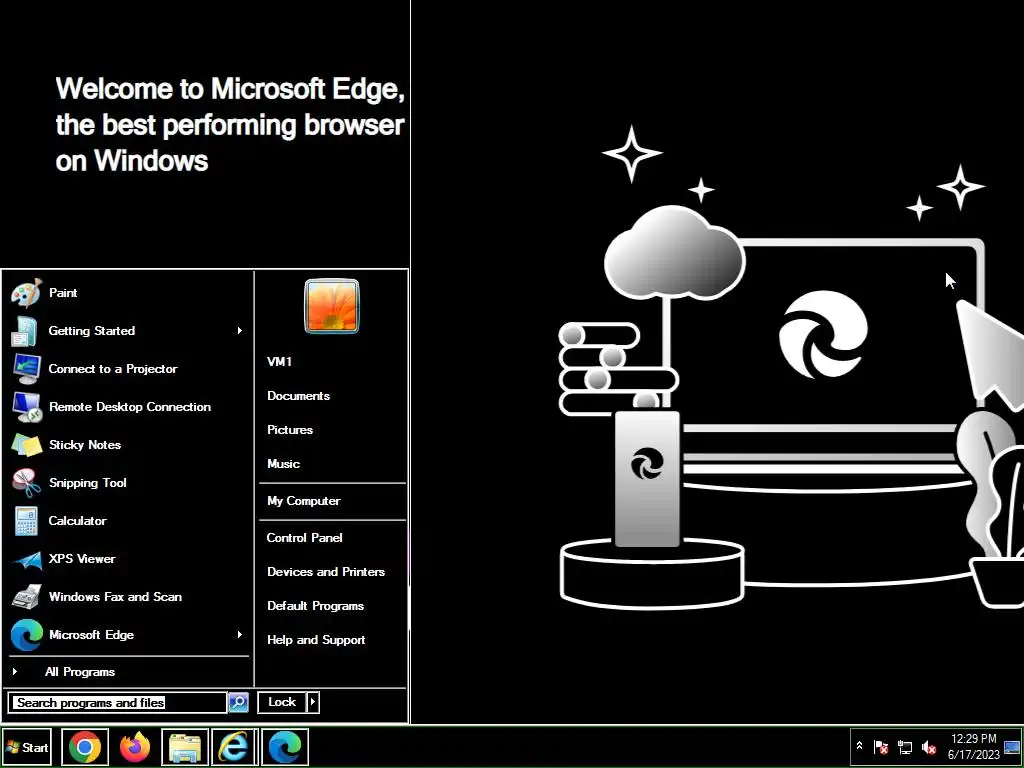The width and height of the screenshot is (1024, 768).
Task: Click the Show desktop icon beside clock
Action: (1012, 747)
